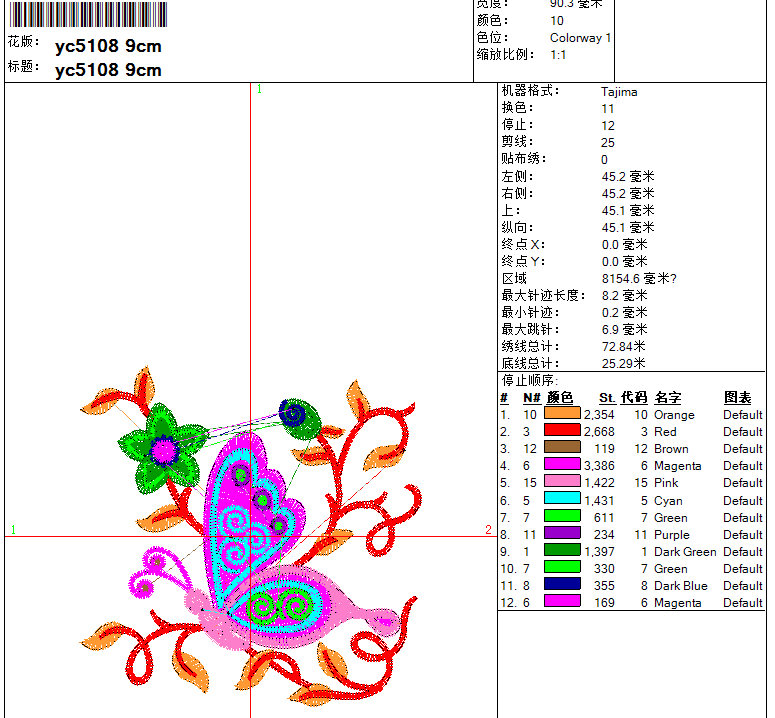The height and width of the screenshot is (718, 775).
Task: Select the Pink color swatch in row 5
Action: pos(562,483)
